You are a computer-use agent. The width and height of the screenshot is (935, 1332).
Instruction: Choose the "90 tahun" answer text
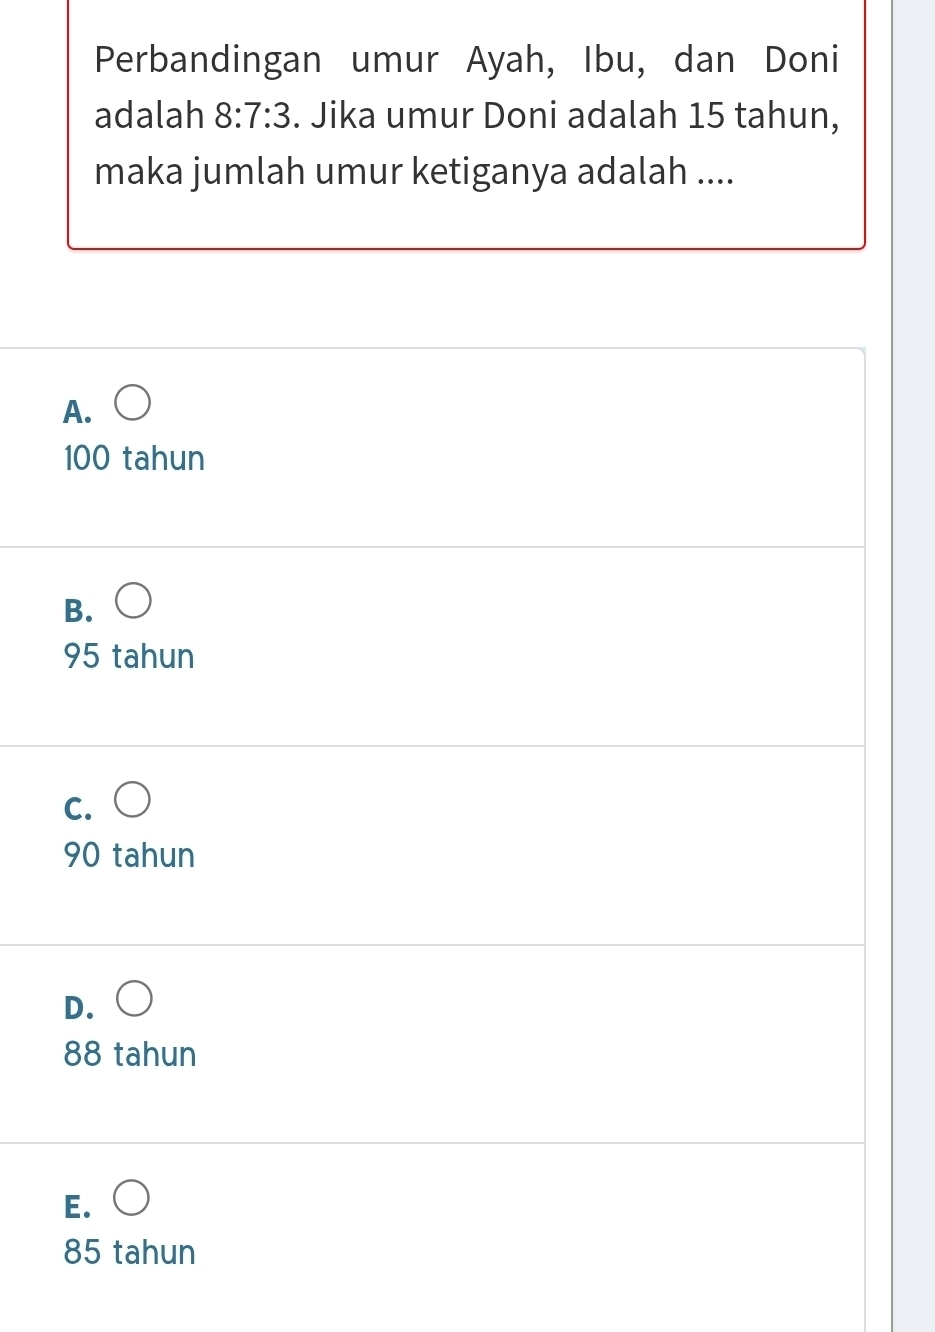129,856
